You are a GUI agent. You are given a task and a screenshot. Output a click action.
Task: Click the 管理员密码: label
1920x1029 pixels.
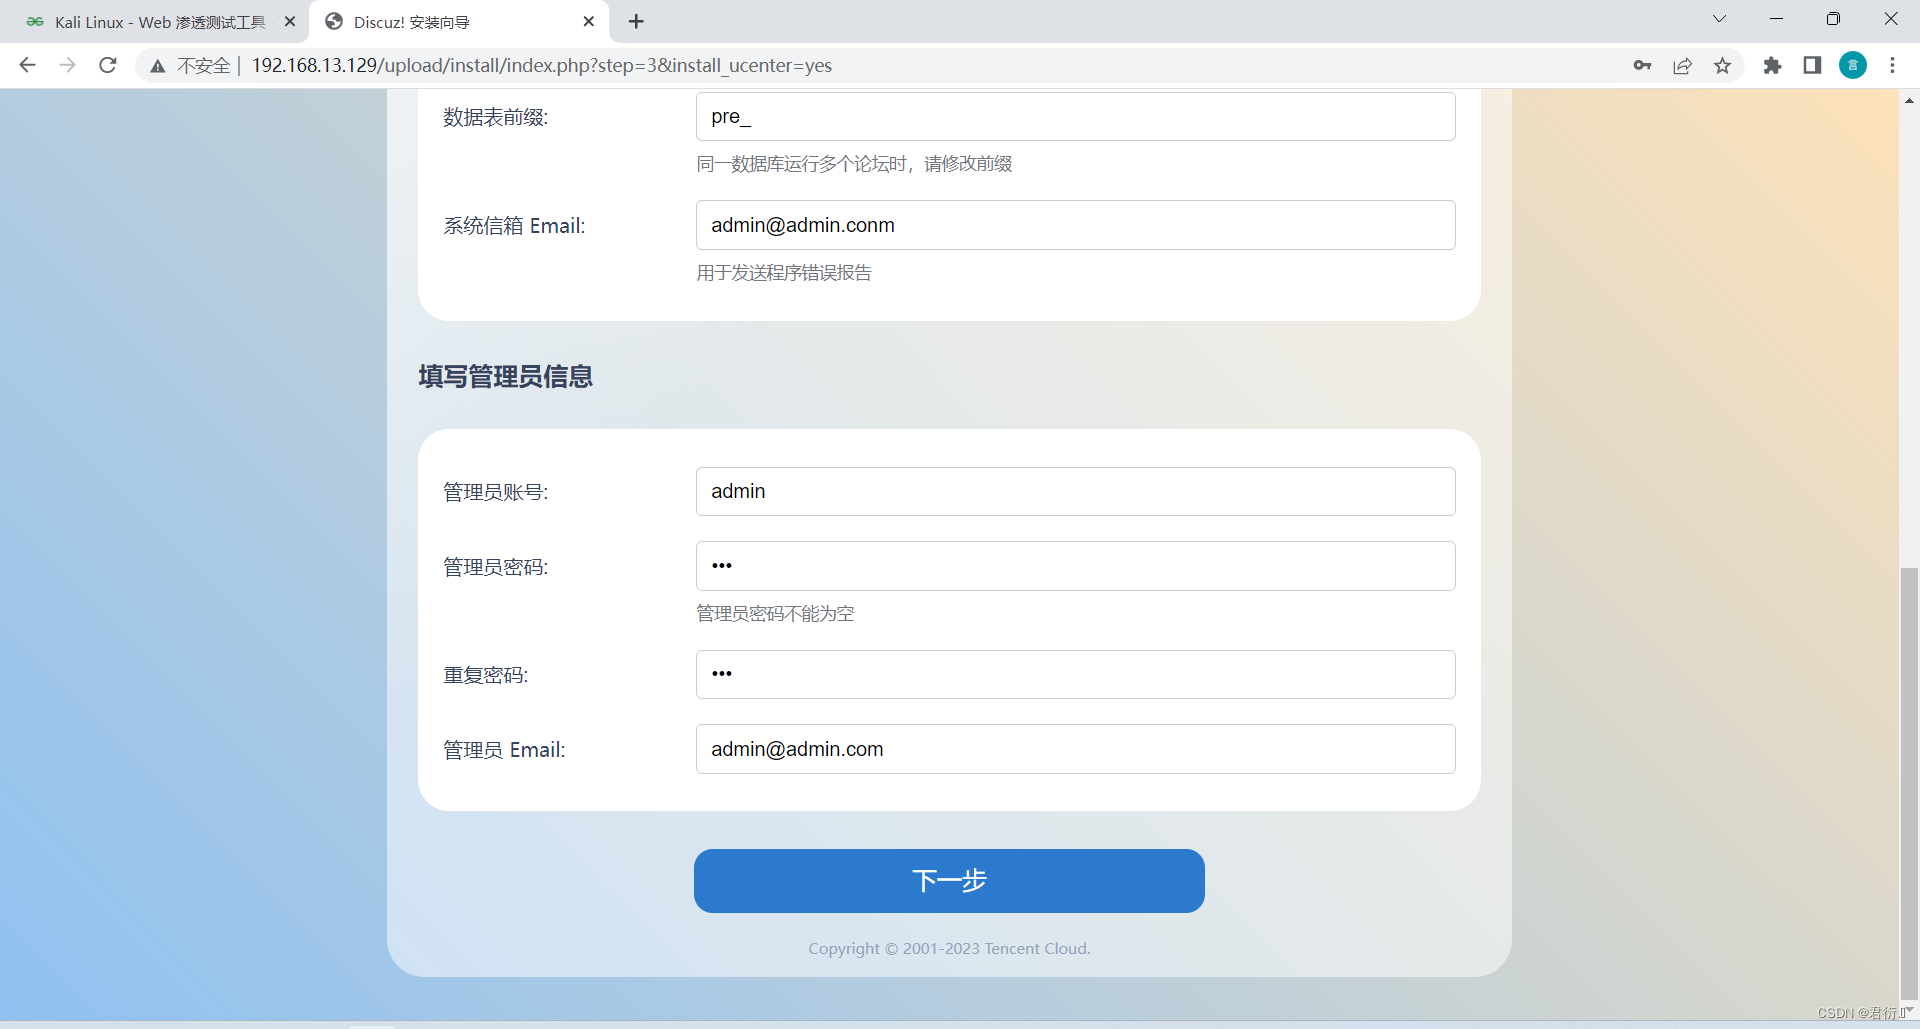(495, 567)
